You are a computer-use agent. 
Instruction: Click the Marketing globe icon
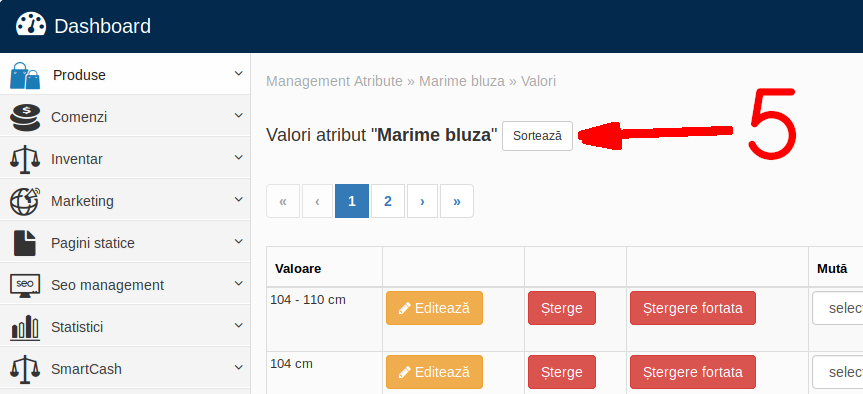pos(25,201)
